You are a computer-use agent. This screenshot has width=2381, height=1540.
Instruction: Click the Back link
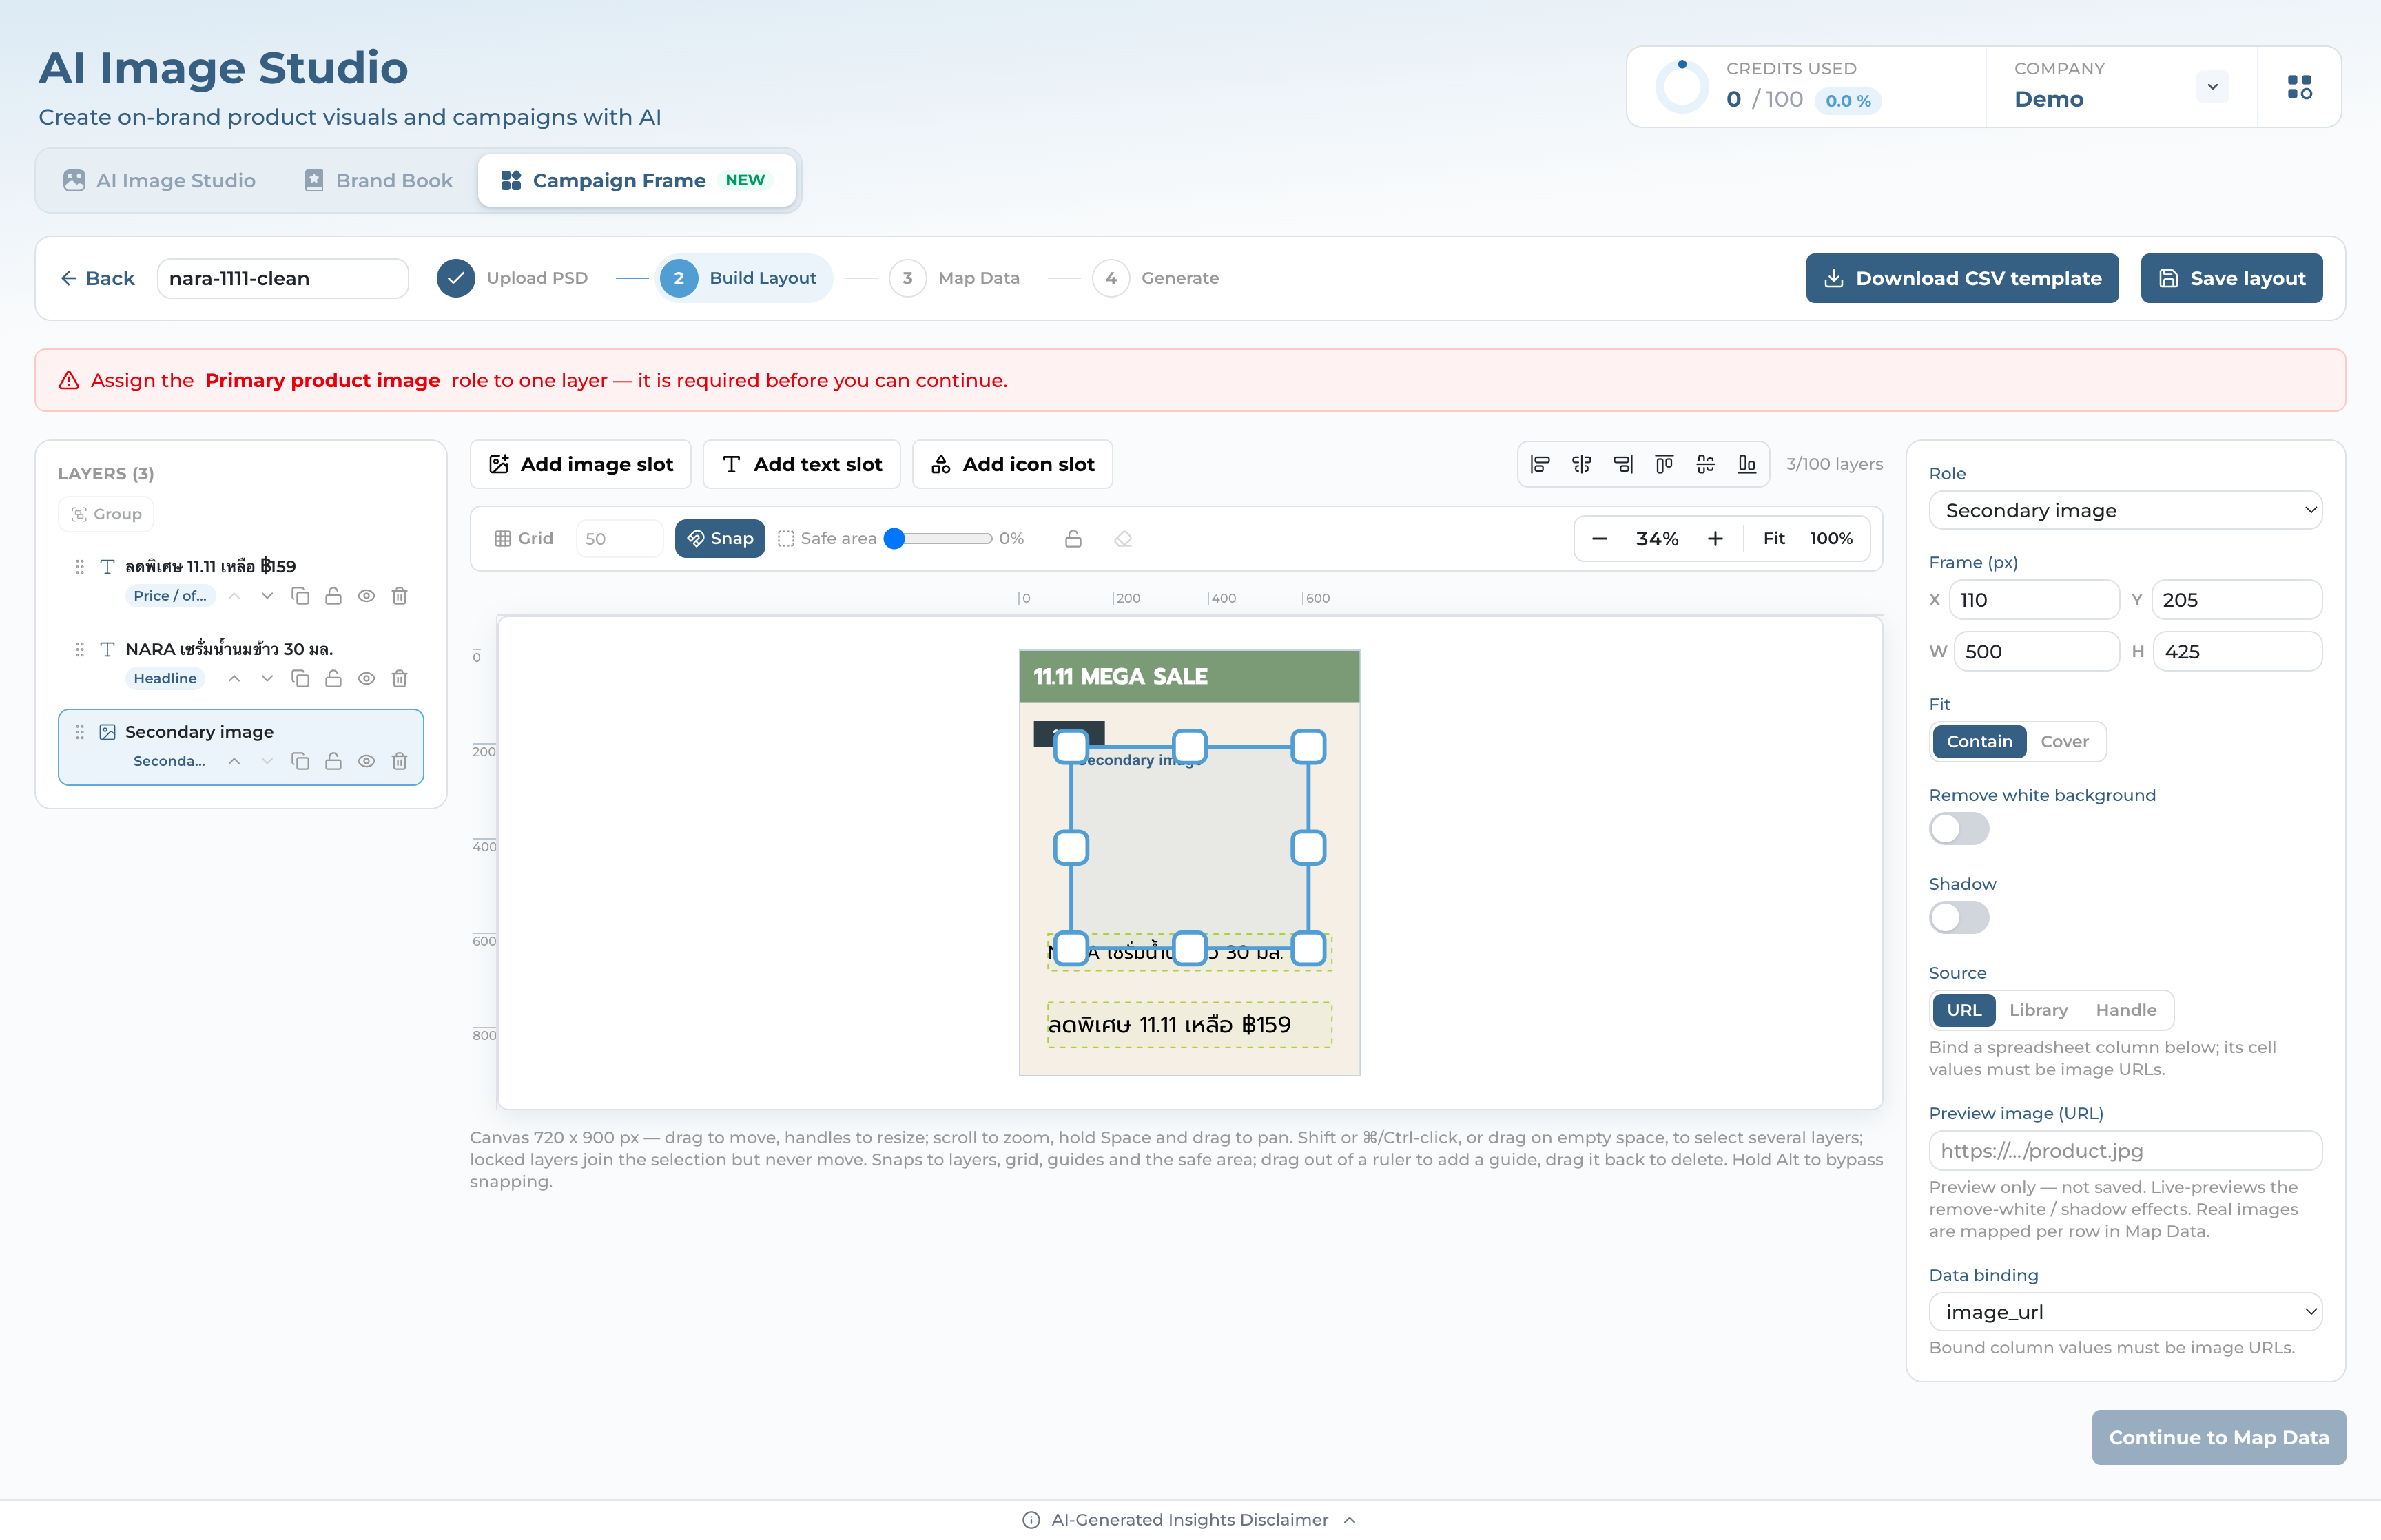97,278
